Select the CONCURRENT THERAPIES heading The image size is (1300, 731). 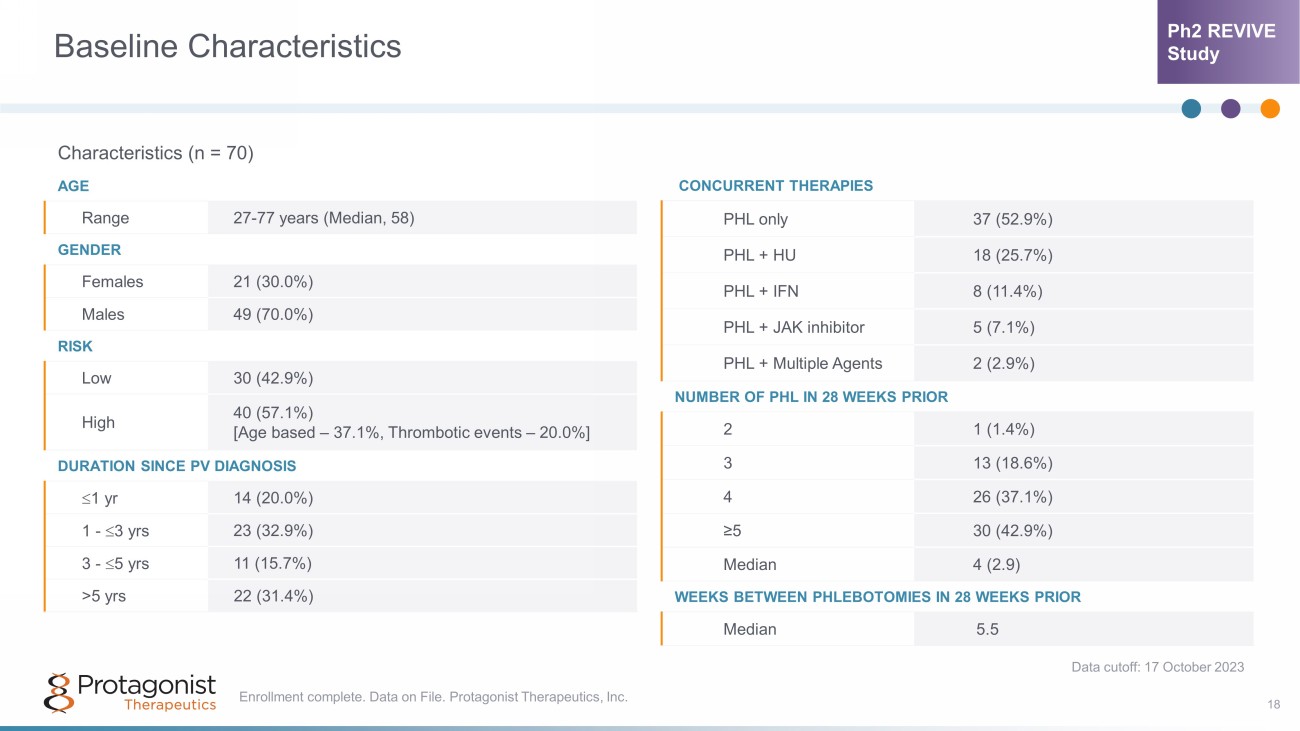coord(775,186)
